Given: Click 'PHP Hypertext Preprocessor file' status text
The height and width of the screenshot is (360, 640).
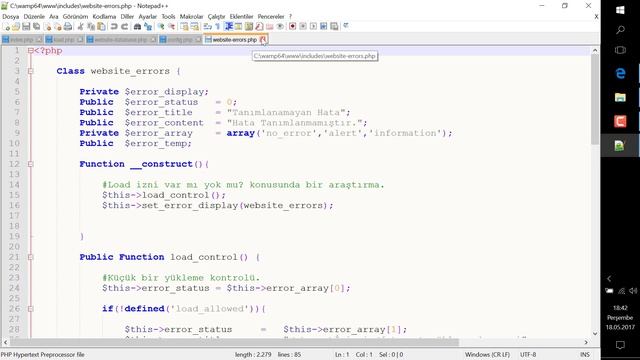Looking at the screenshot, I should (42, 355).
